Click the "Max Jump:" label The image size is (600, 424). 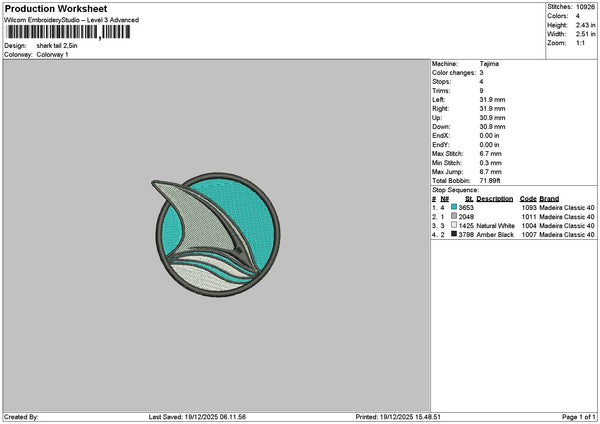point(447,172)
